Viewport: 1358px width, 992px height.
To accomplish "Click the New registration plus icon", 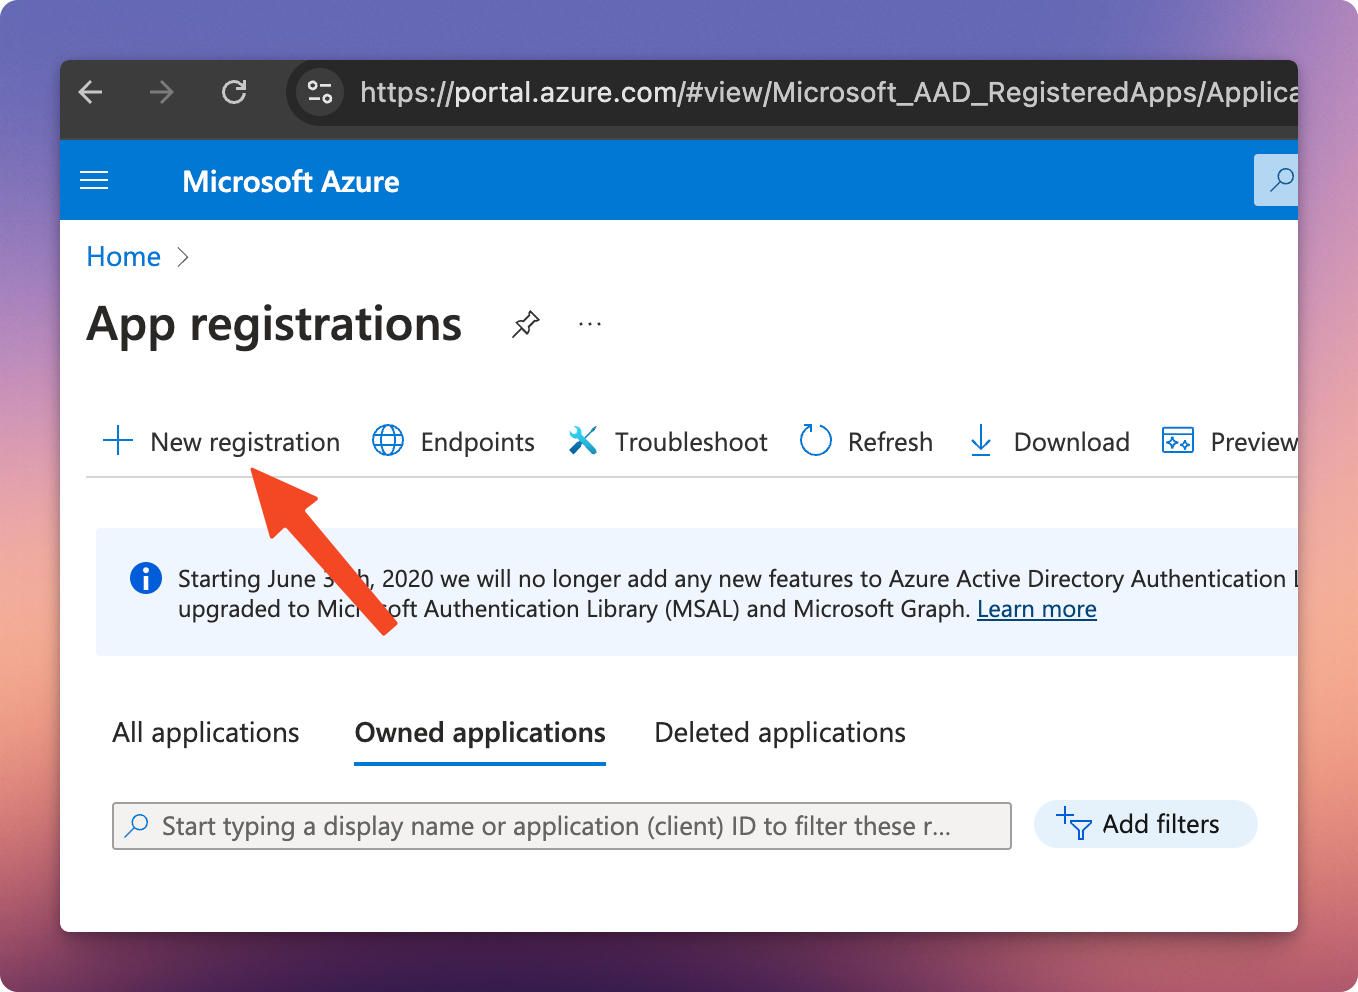I will (117, 441).
